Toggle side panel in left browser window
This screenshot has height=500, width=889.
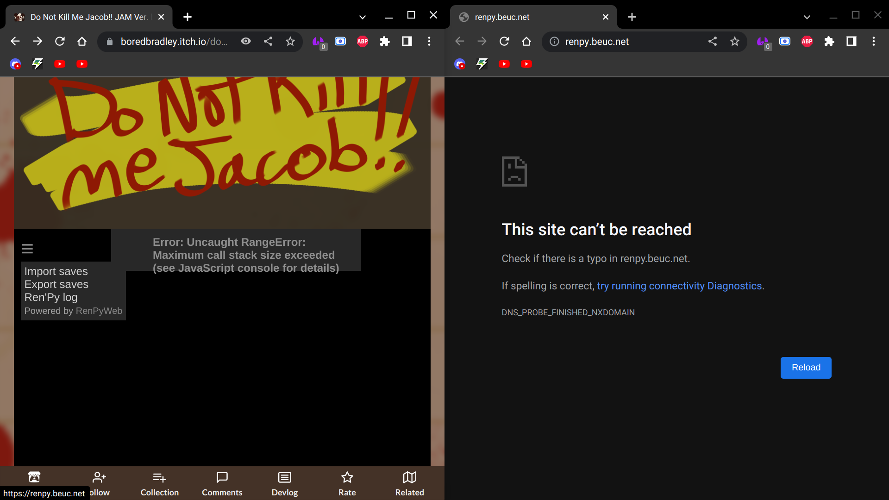click(407, 41)
